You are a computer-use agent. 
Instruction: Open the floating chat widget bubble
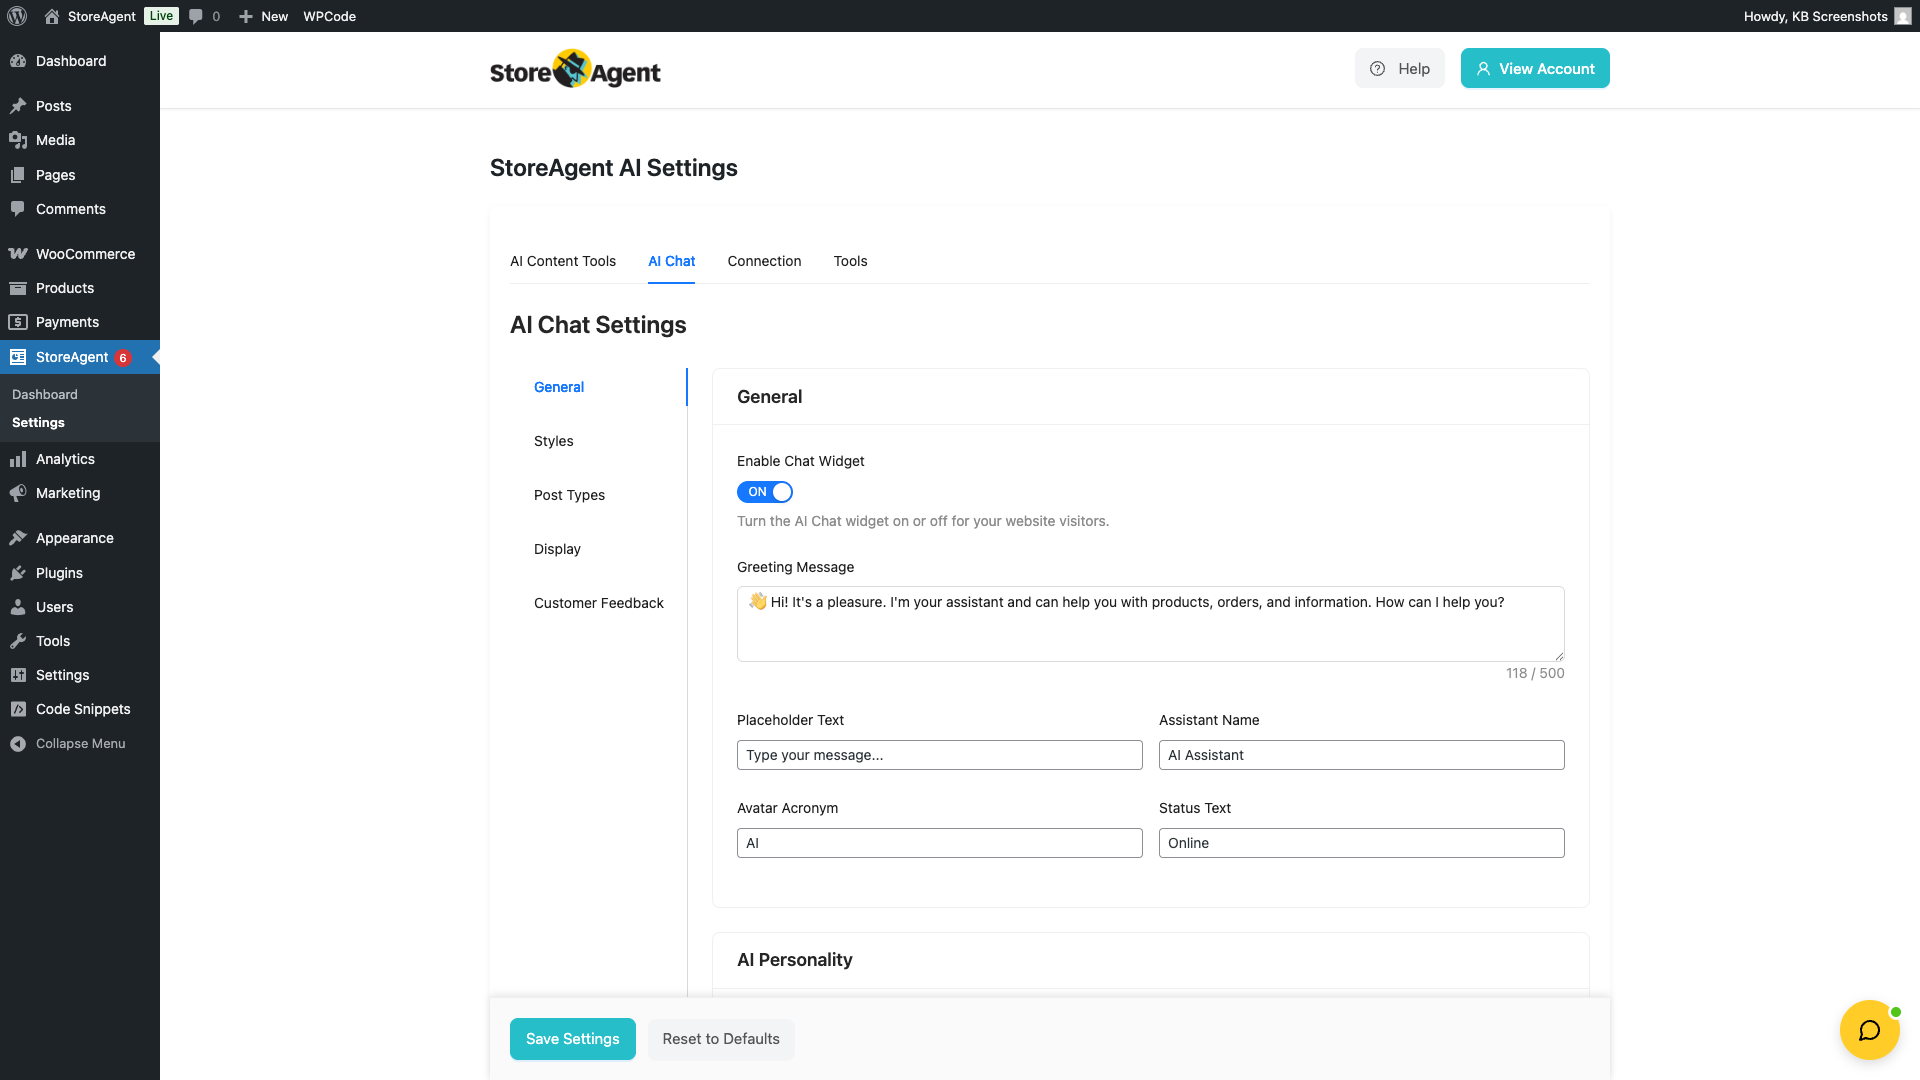(1869, 1030)
